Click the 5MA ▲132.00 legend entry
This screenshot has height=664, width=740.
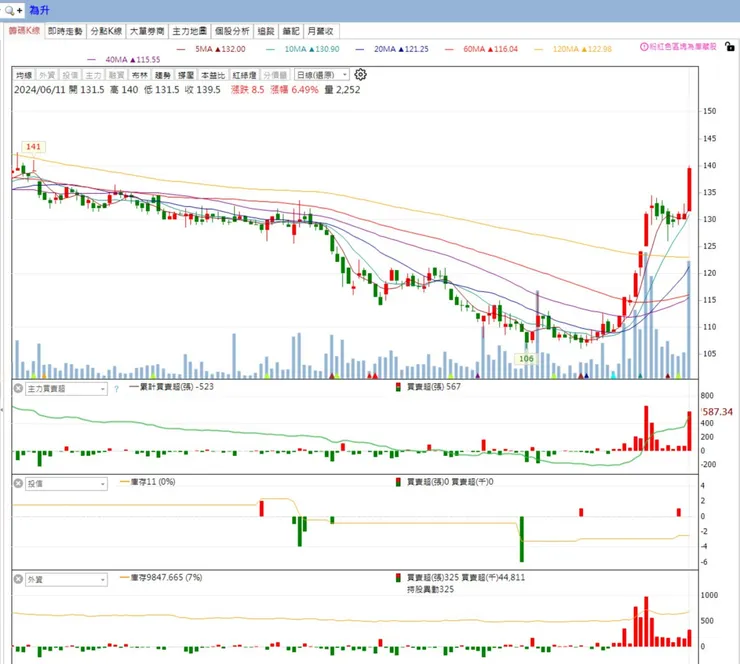tap(211, 49)
